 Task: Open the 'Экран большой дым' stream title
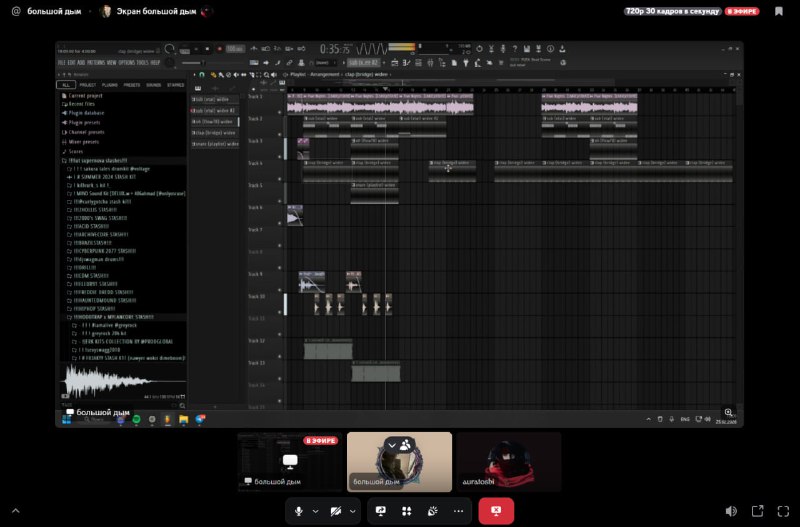point(155,11)
